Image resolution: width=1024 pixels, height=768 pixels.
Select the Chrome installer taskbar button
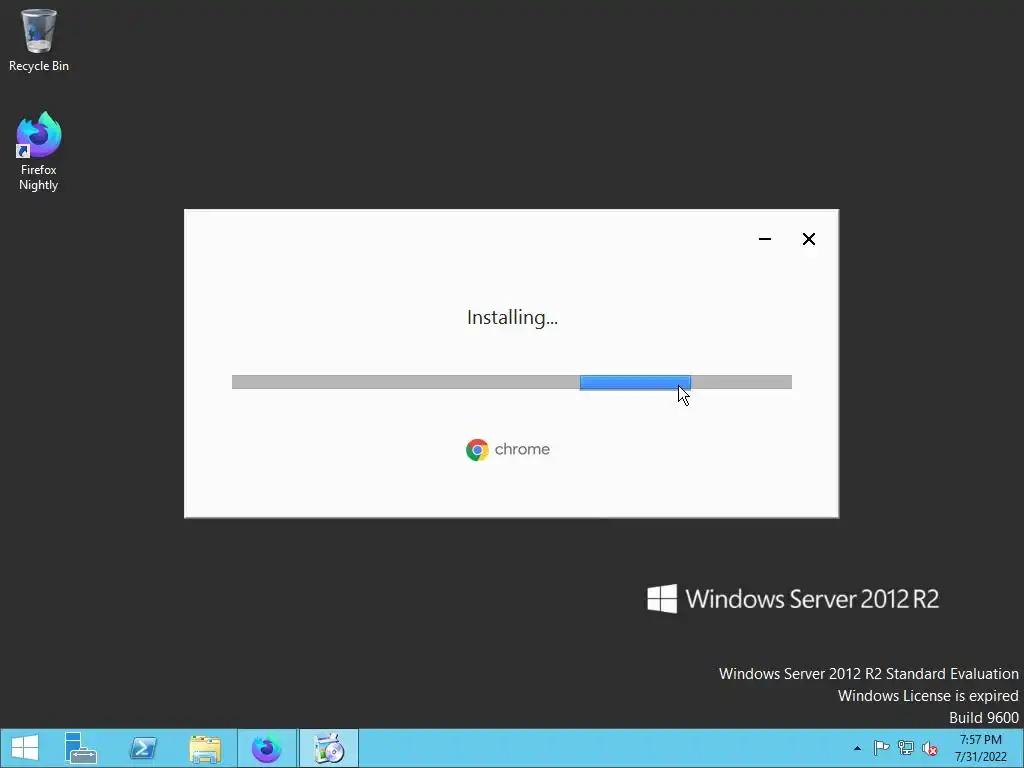(x=328, y=748)
